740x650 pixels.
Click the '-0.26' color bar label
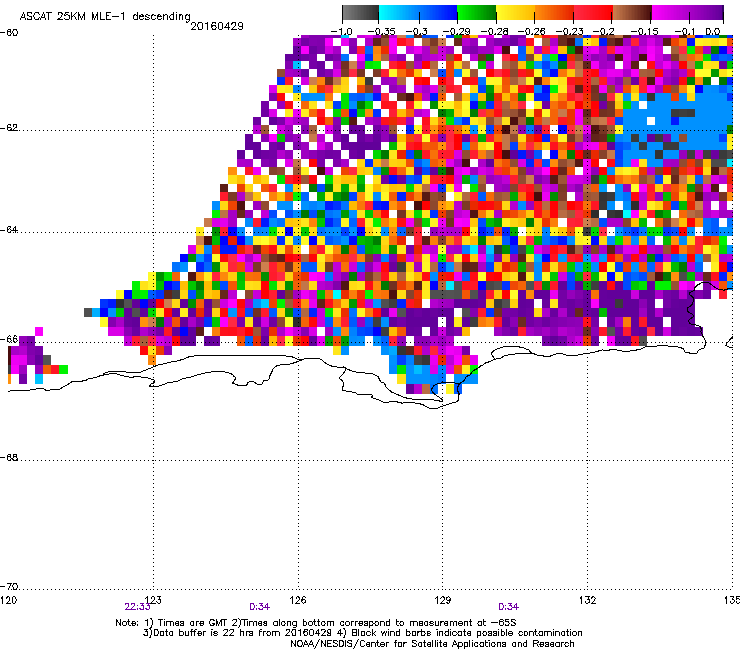pos(532,32)
